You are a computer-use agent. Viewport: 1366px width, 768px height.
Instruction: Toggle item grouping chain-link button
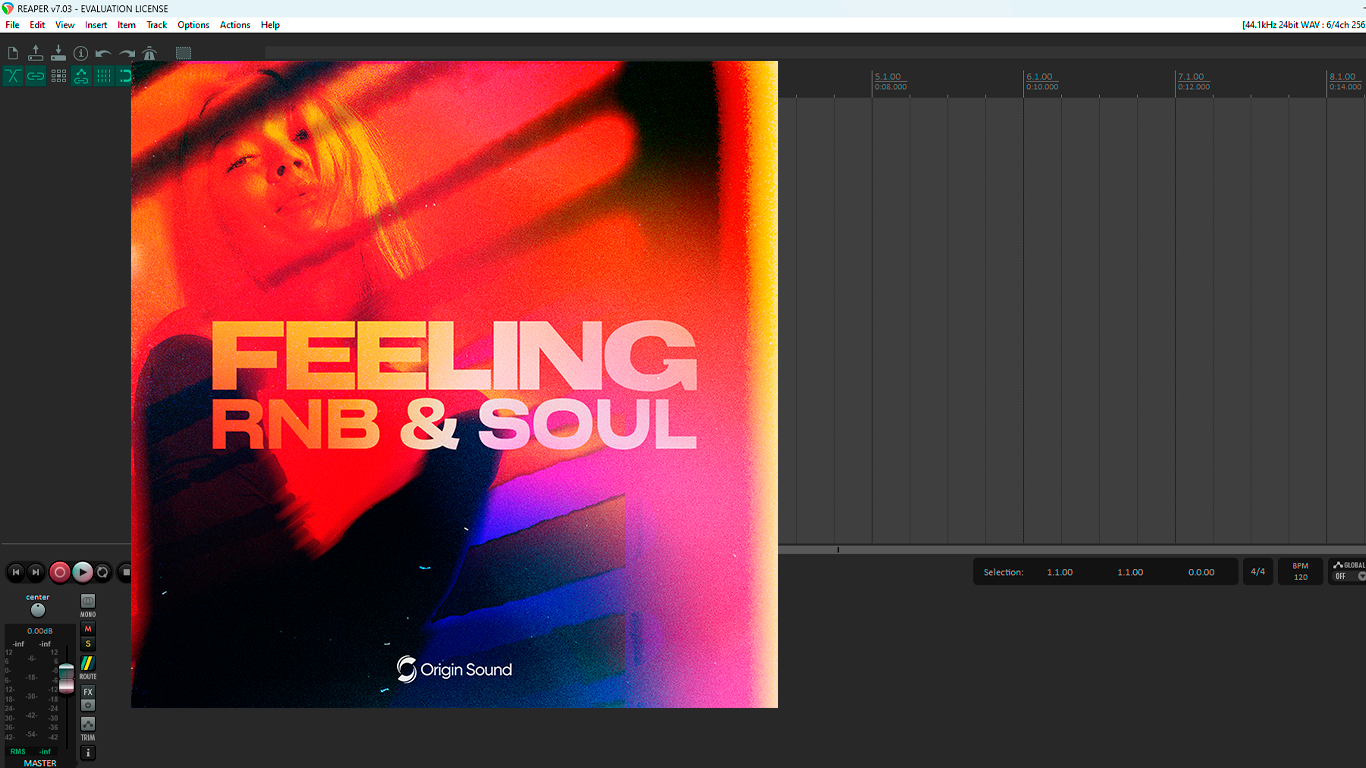point(36,76)
